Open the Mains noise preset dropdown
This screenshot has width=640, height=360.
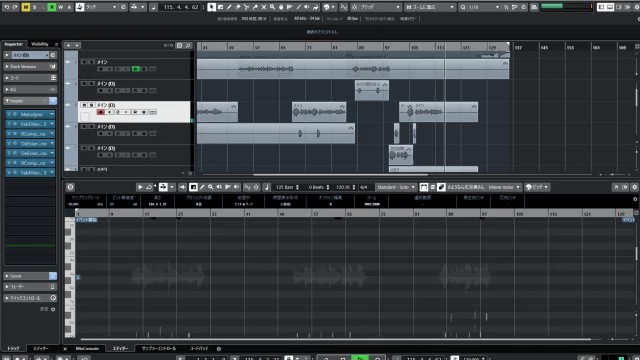coord(504,187)
